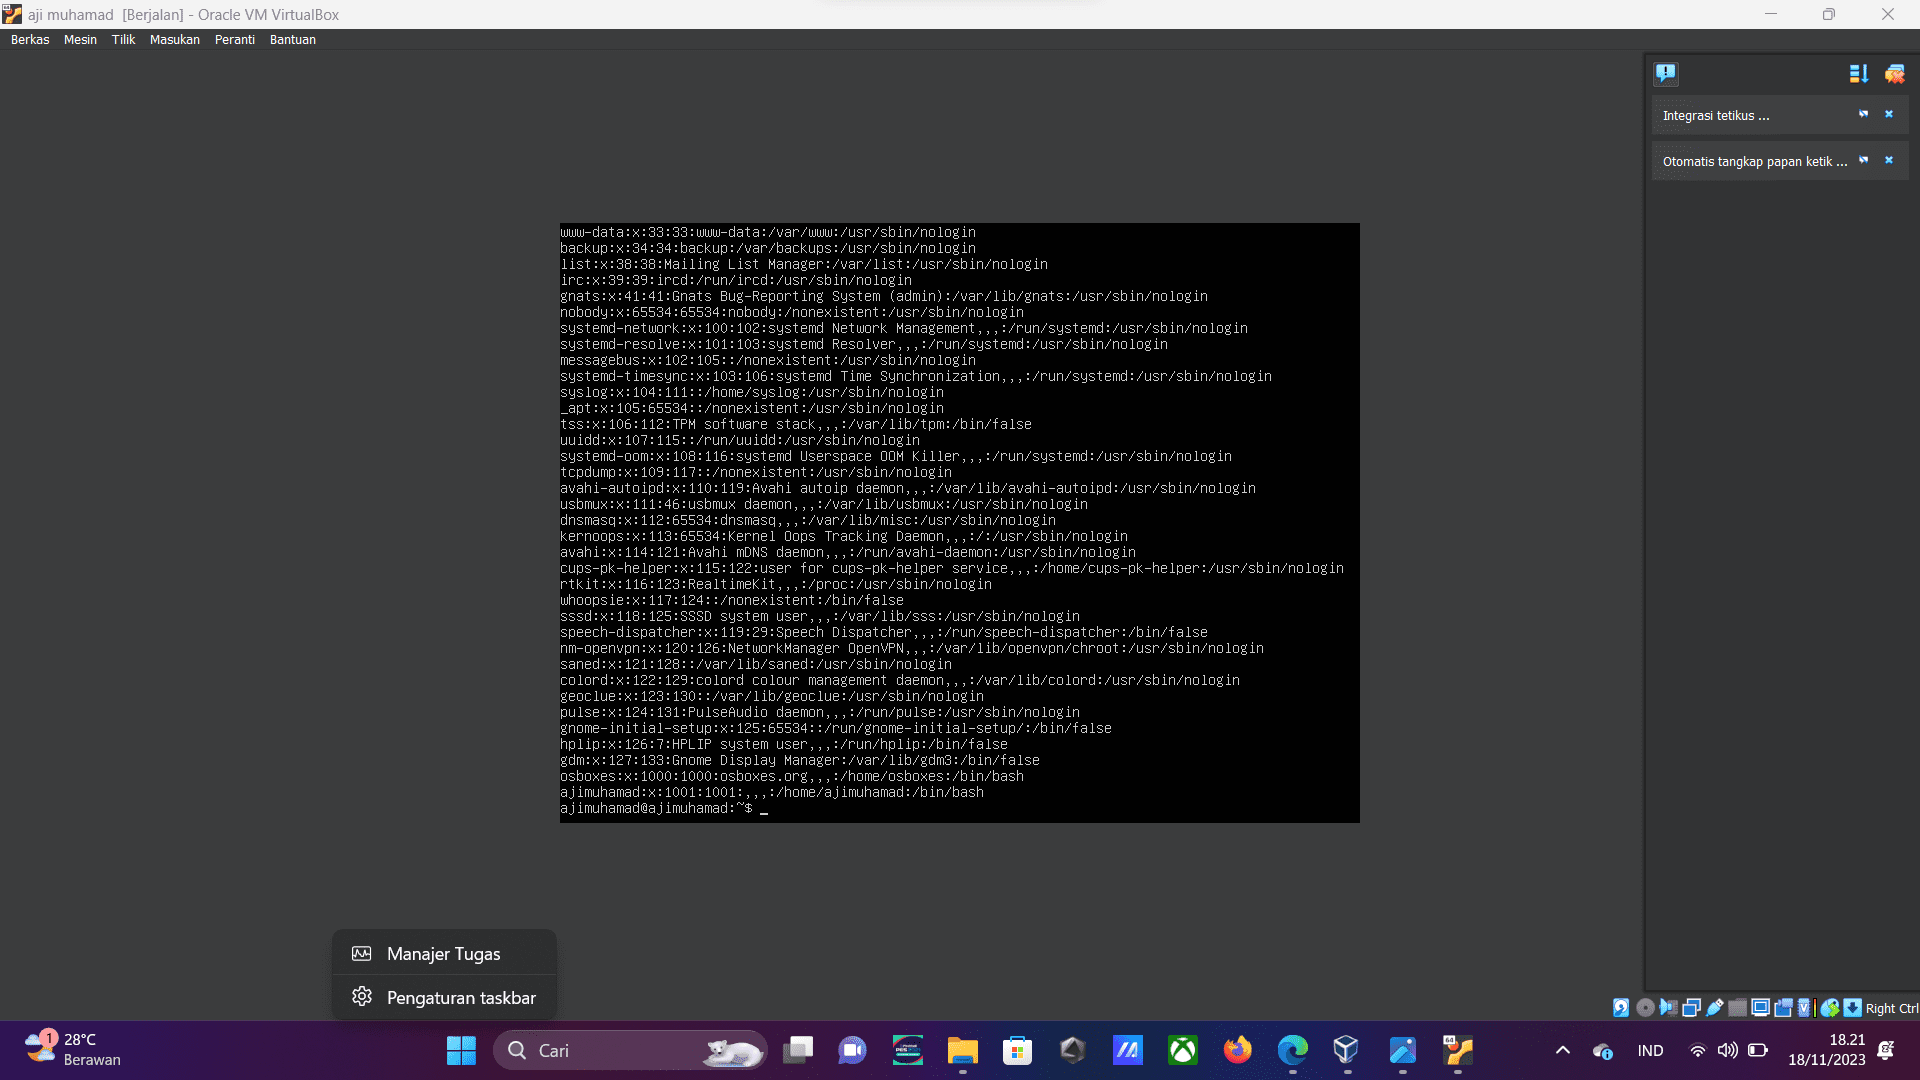Viewport: 1920px width, 1080px height.
Task: Open Microsoft Store from the taskbar
Action: click(1018, 1050)
